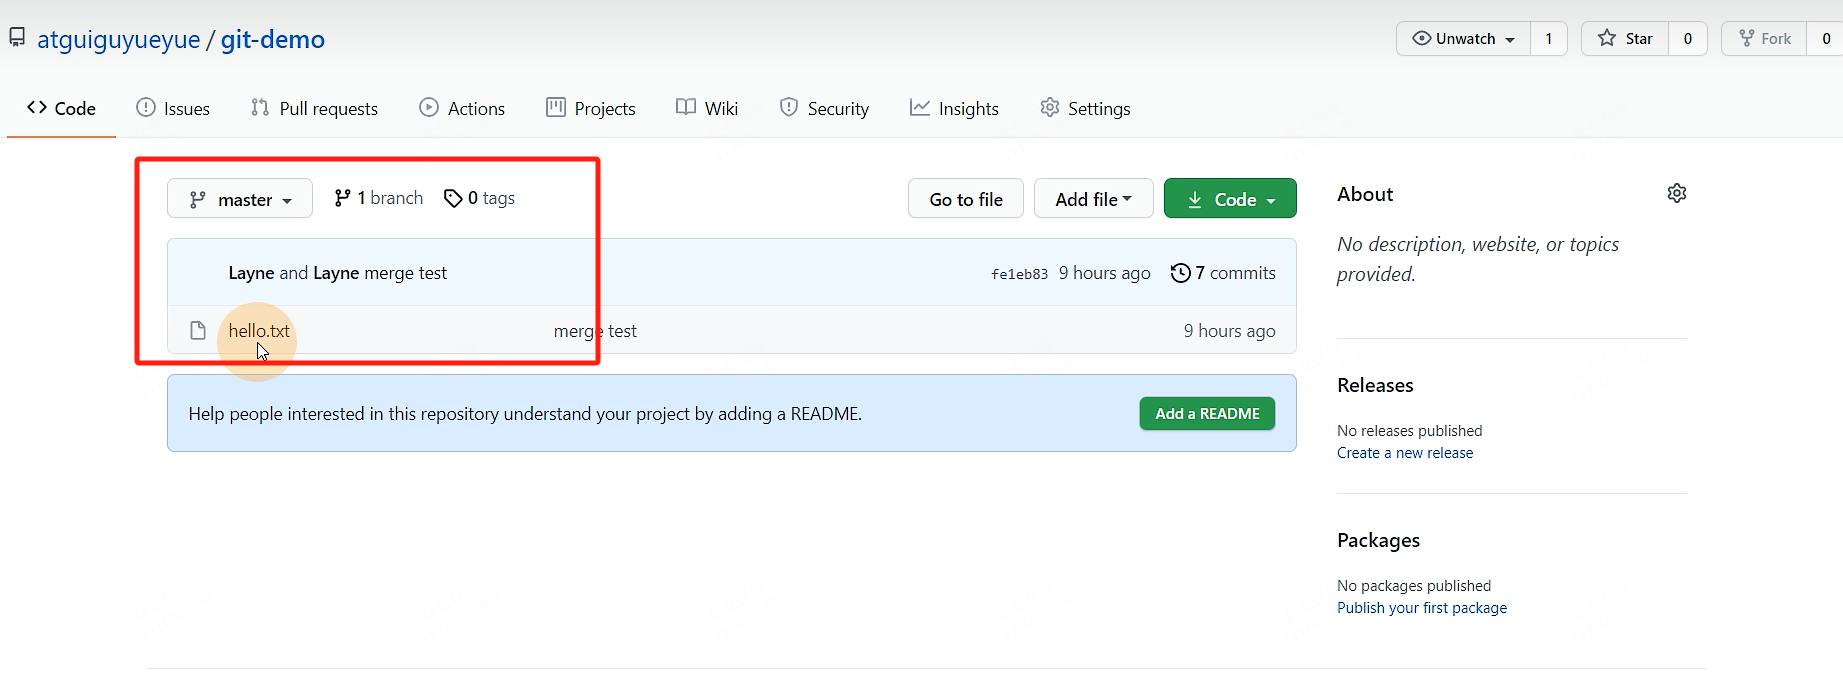Click the tag icon beside 0 tags
Screen dimensions: 1843x694
click(x=453, y=198)
